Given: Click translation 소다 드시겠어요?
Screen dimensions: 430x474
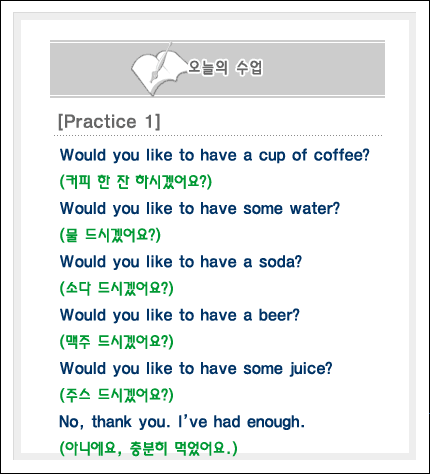Looking at the screenshot, I should pos(116,288).
